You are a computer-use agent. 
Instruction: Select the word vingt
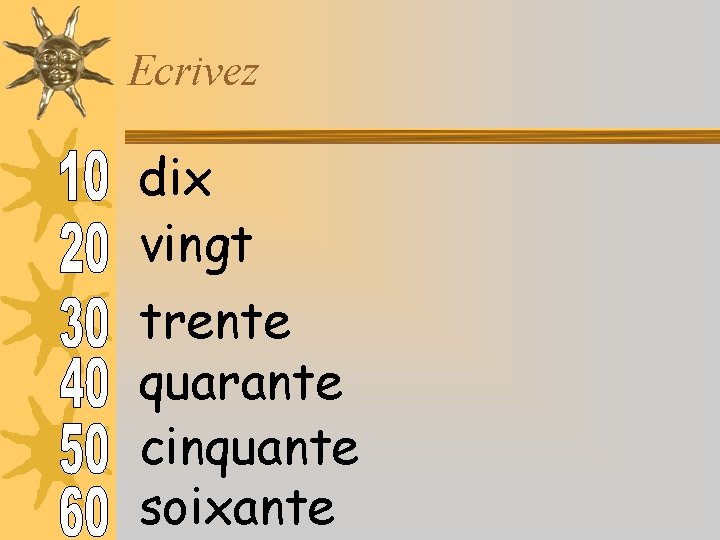196,250
